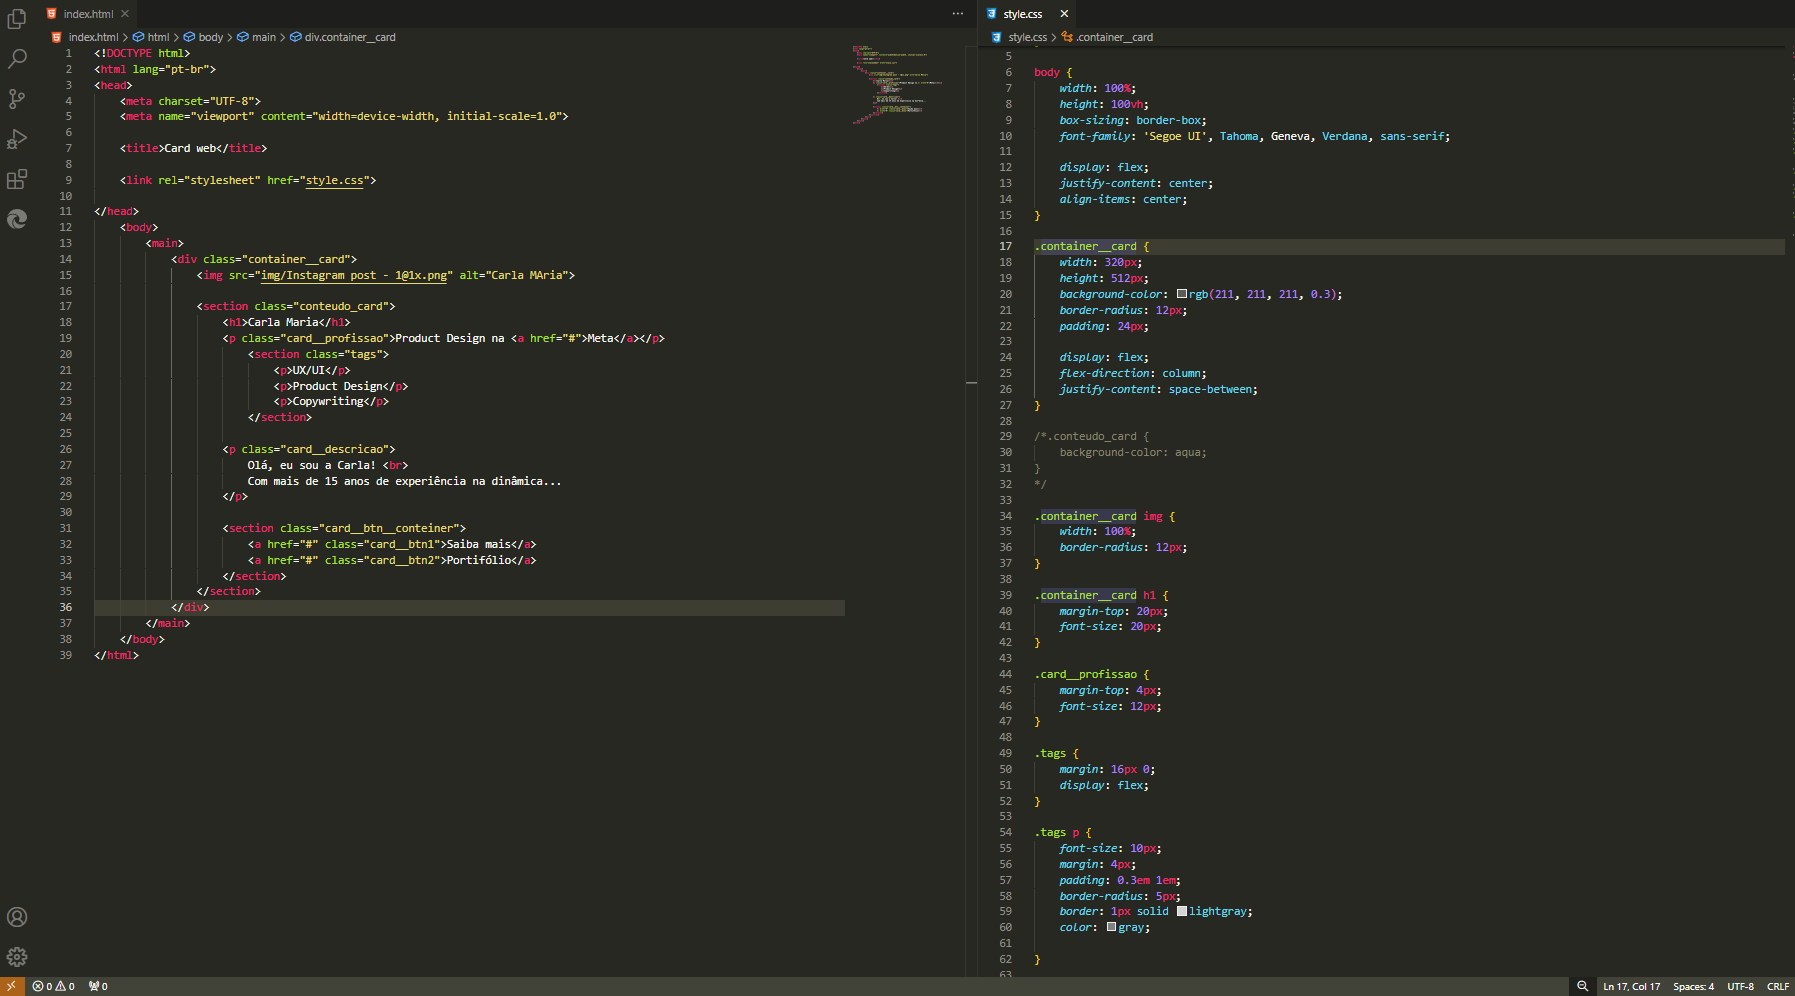Click the justify-content: space-between declaration

(1158, 389)
